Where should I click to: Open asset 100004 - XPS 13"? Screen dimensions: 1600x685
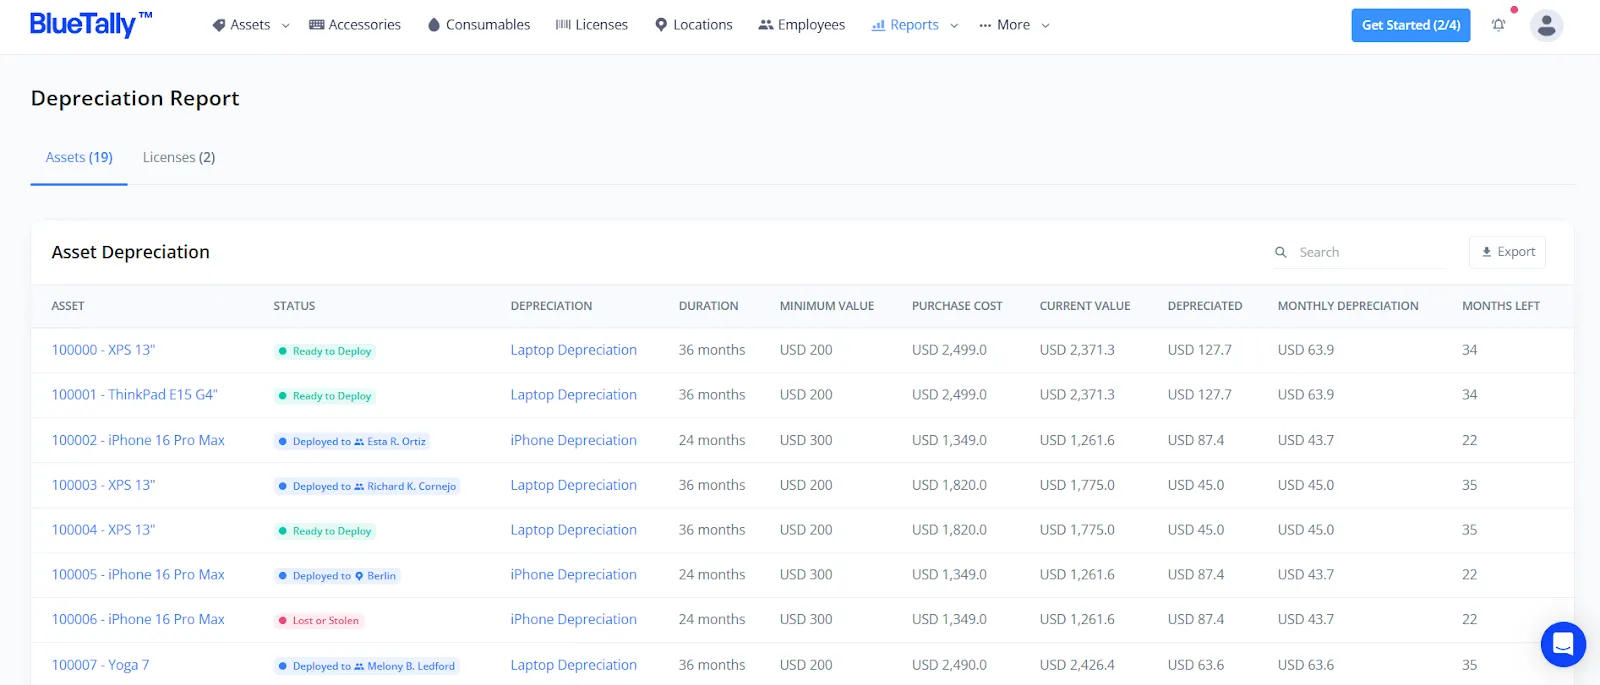click(x=104, y=530)
